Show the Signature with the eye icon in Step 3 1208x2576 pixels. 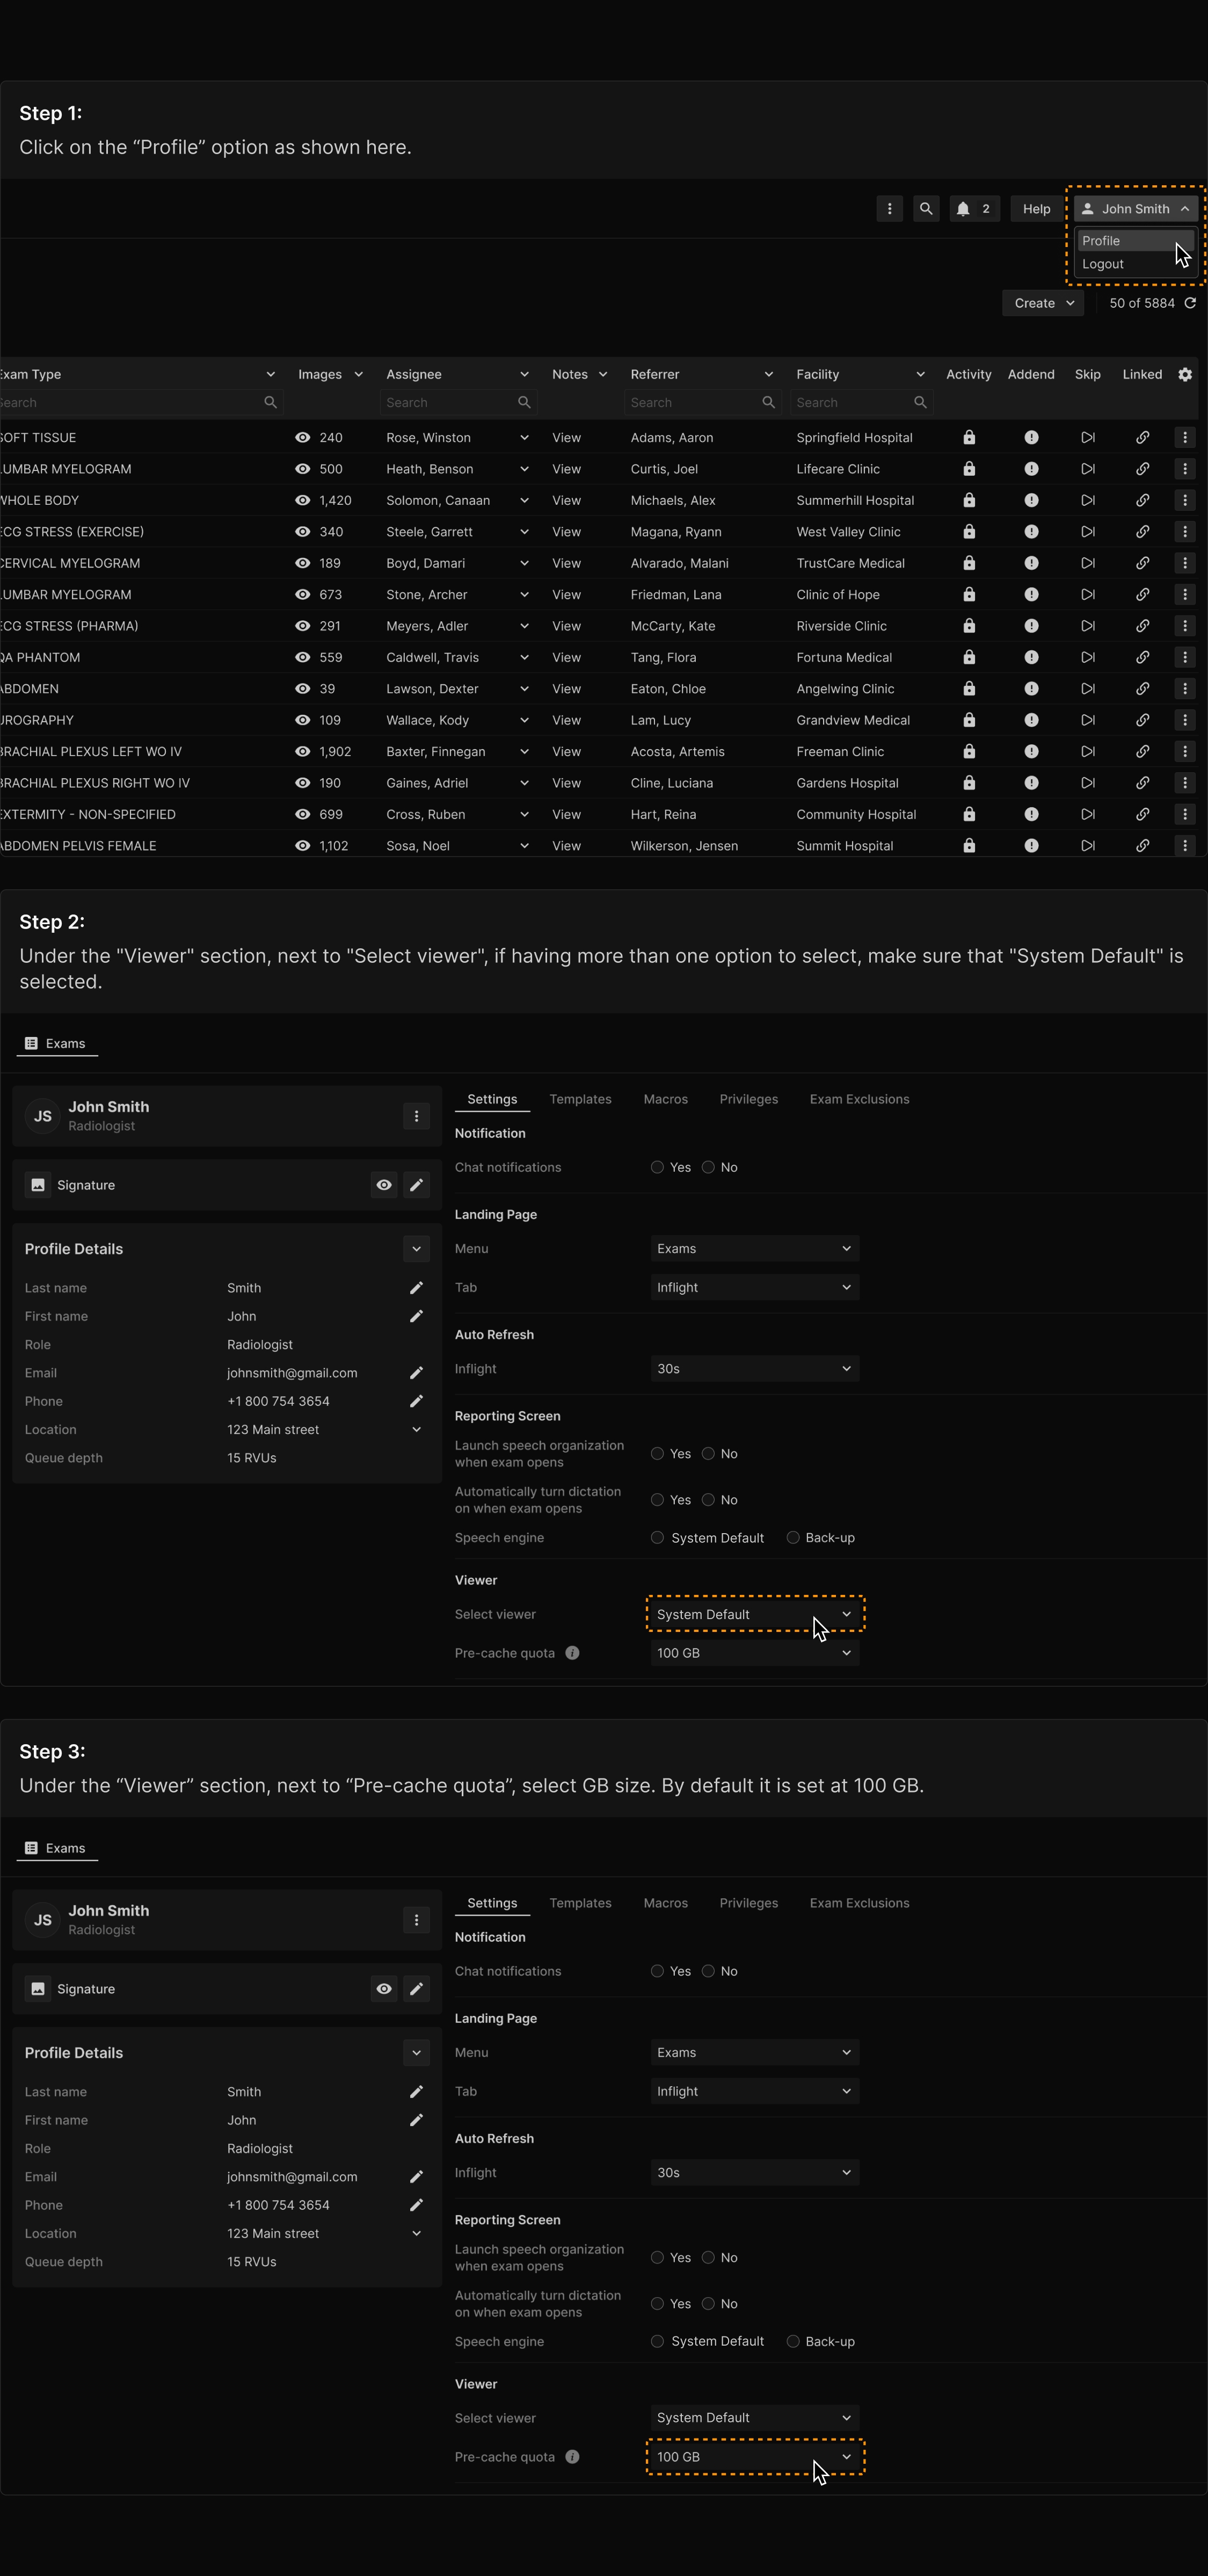(384, 1989)
